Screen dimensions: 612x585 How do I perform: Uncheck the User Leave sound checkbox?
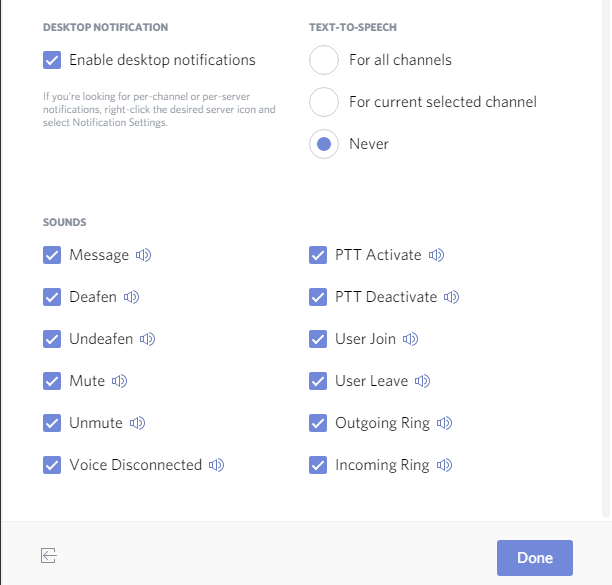click(x=318, y=381)
